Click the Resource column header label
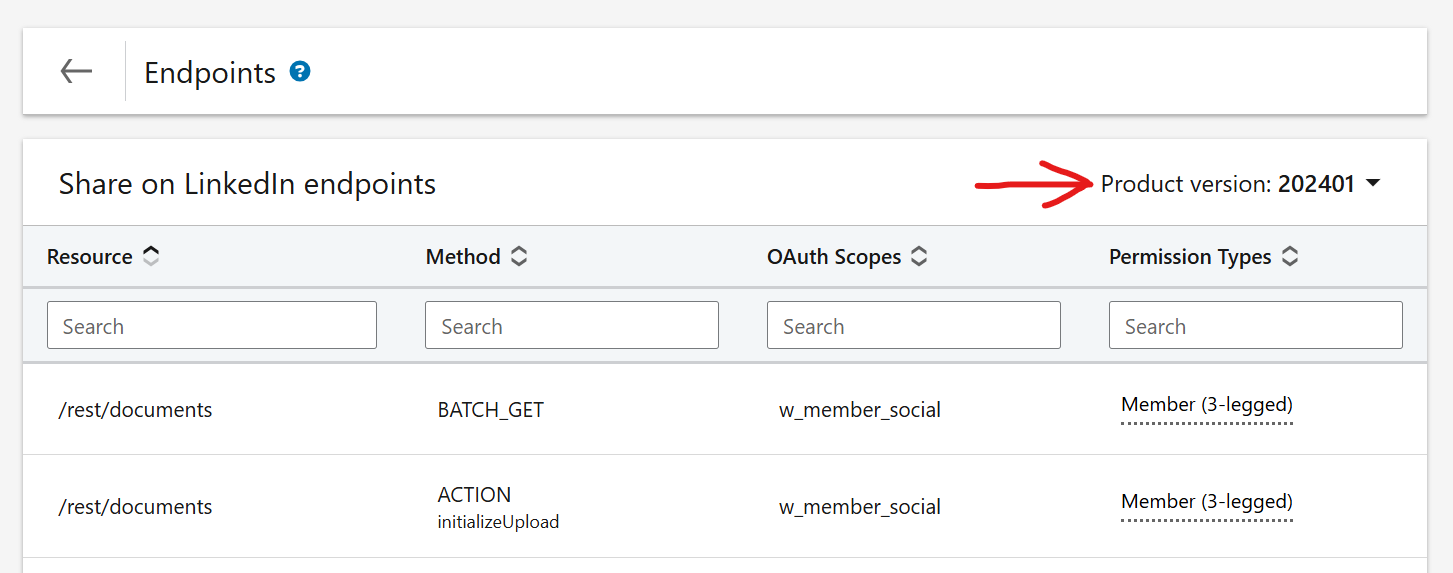Screen dimensions: 1453x573 pos(90,257)
